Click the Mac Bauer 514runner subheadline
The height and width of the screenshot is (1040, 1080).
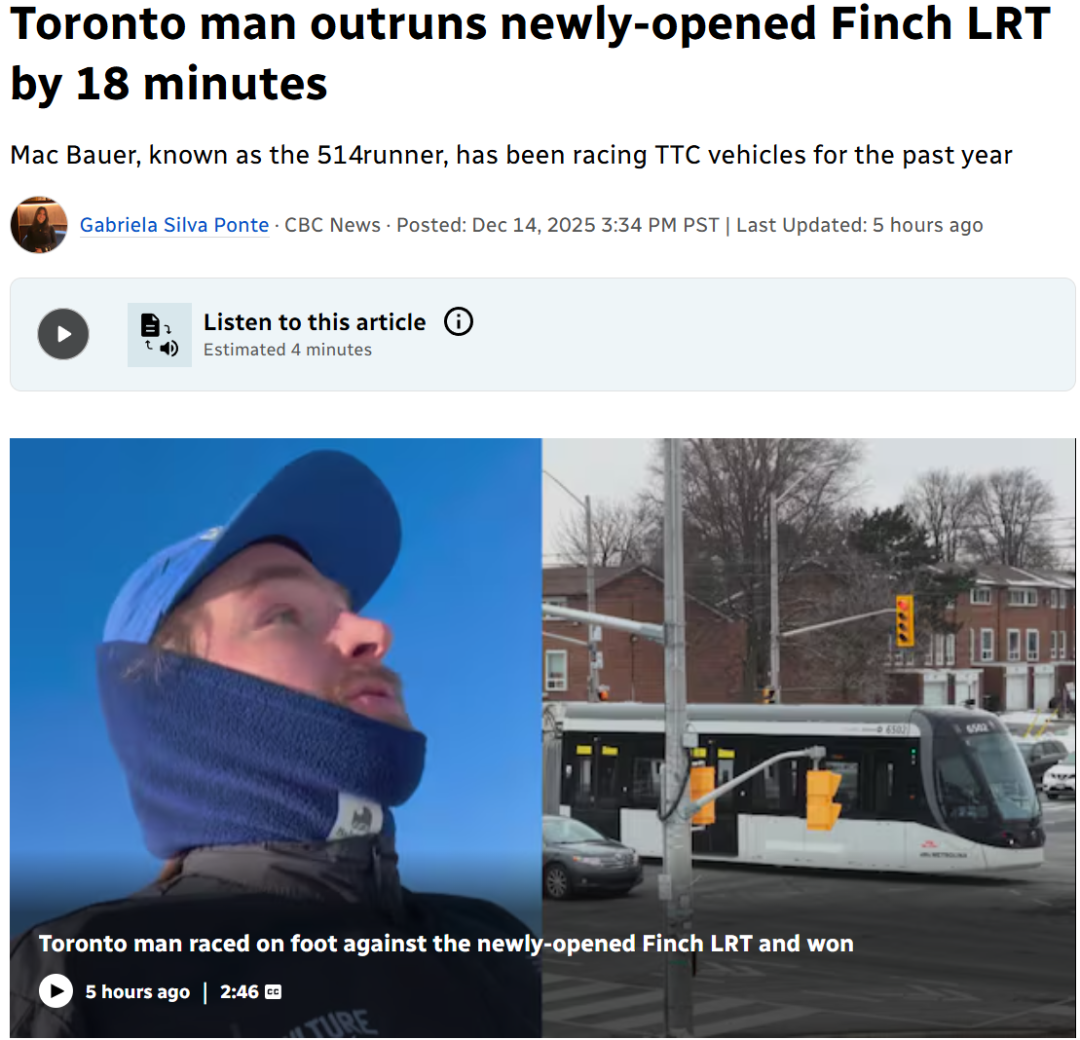coord(510,155)
